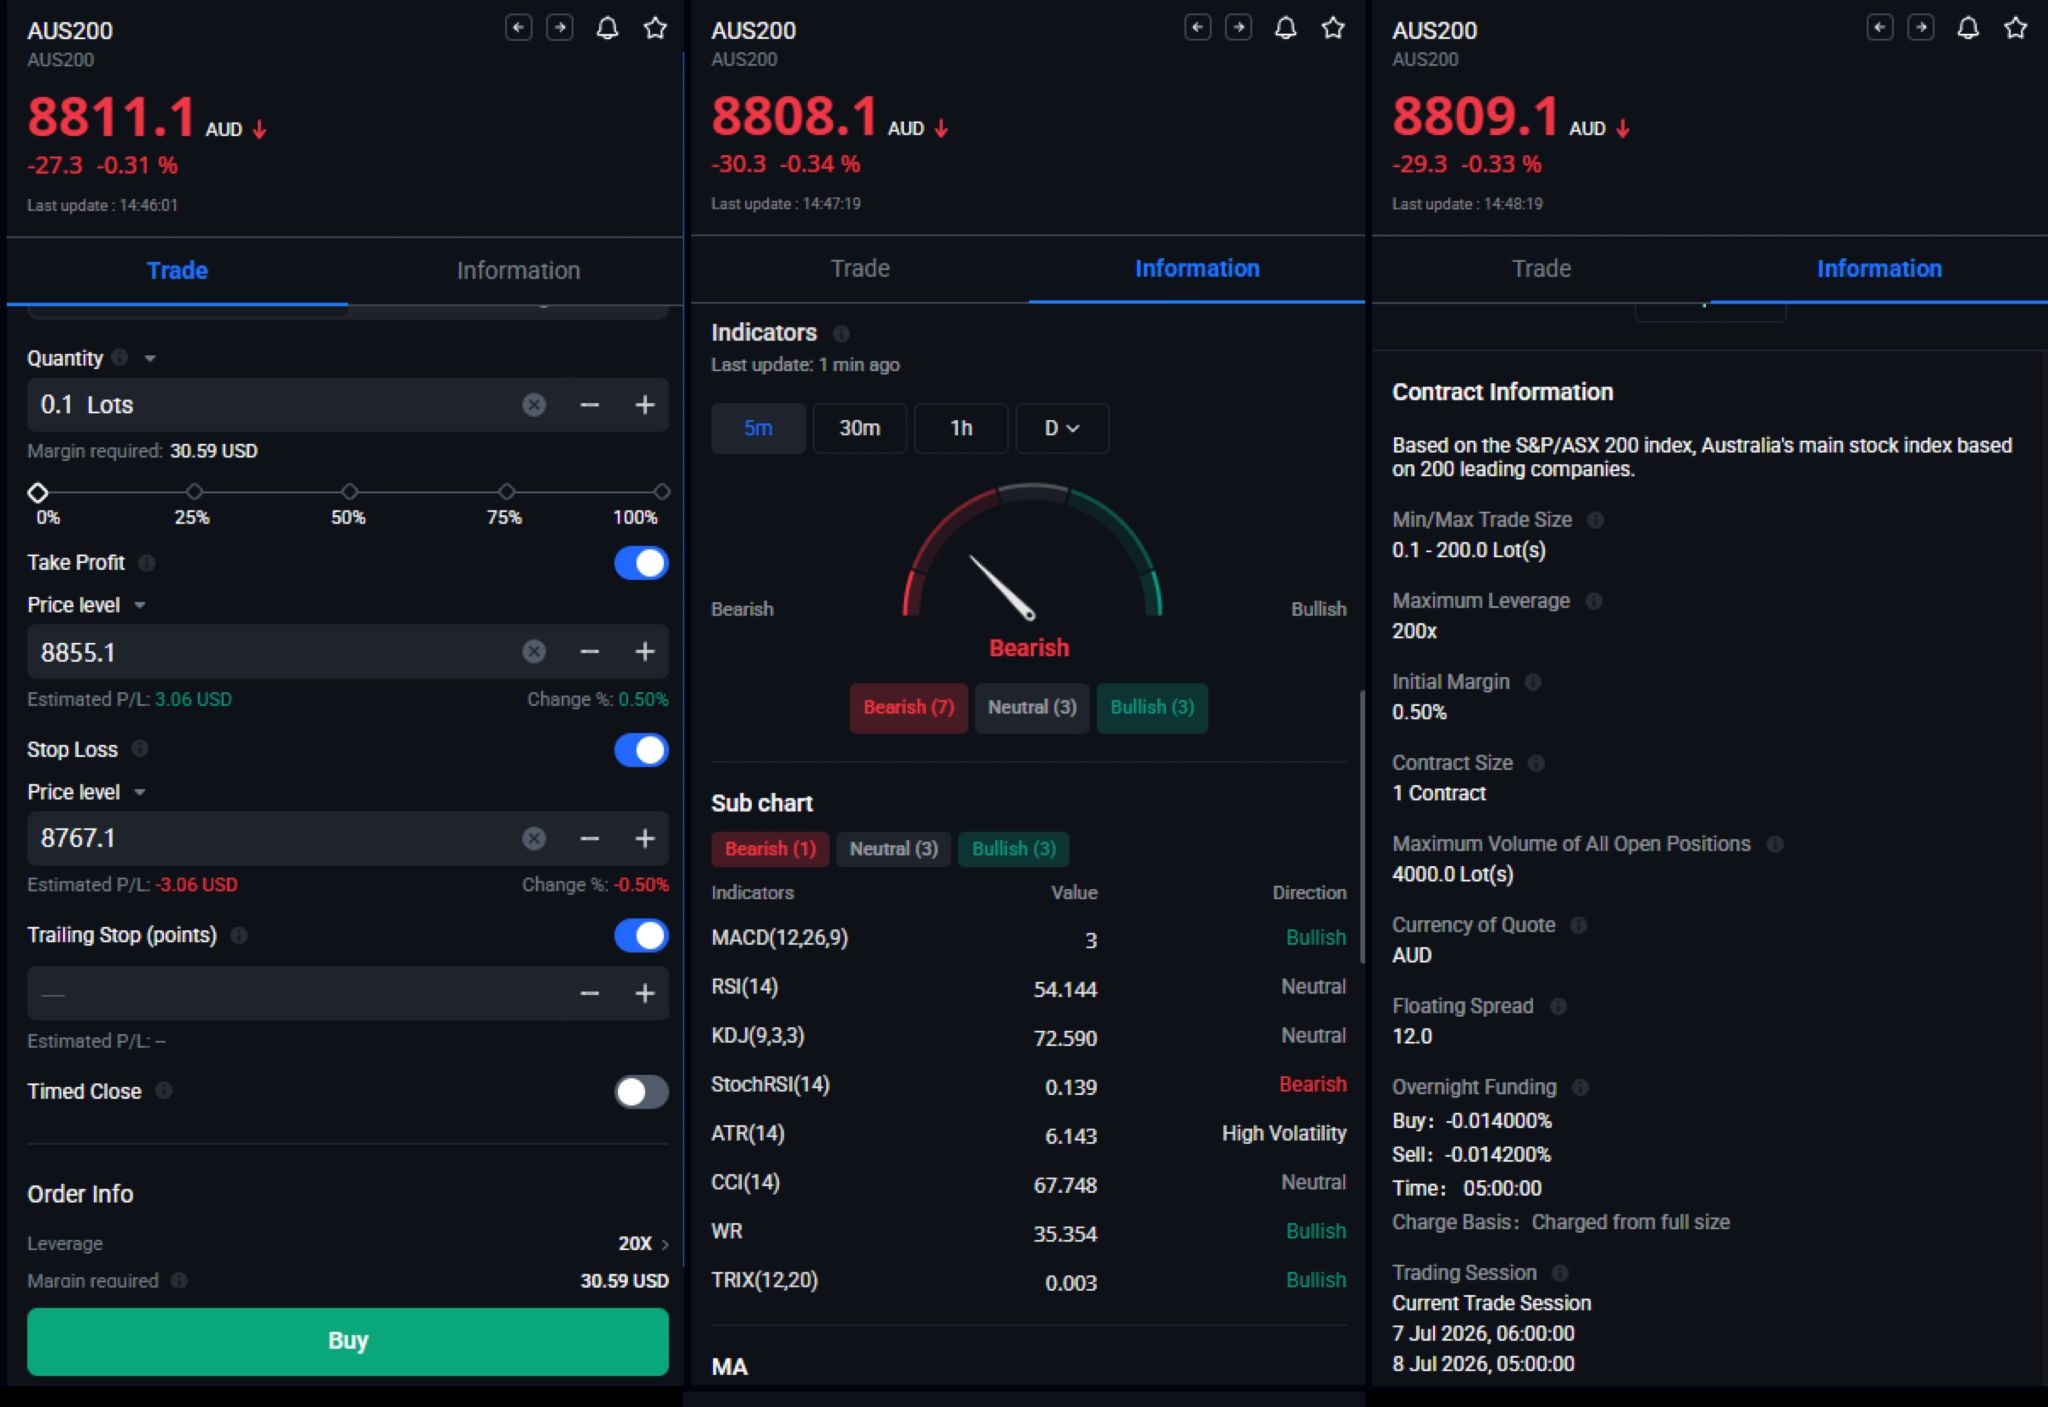Switch to Trade tab in the middle panel
The width and height of the screenshot is (2048, 1407).
coord(860,268)
